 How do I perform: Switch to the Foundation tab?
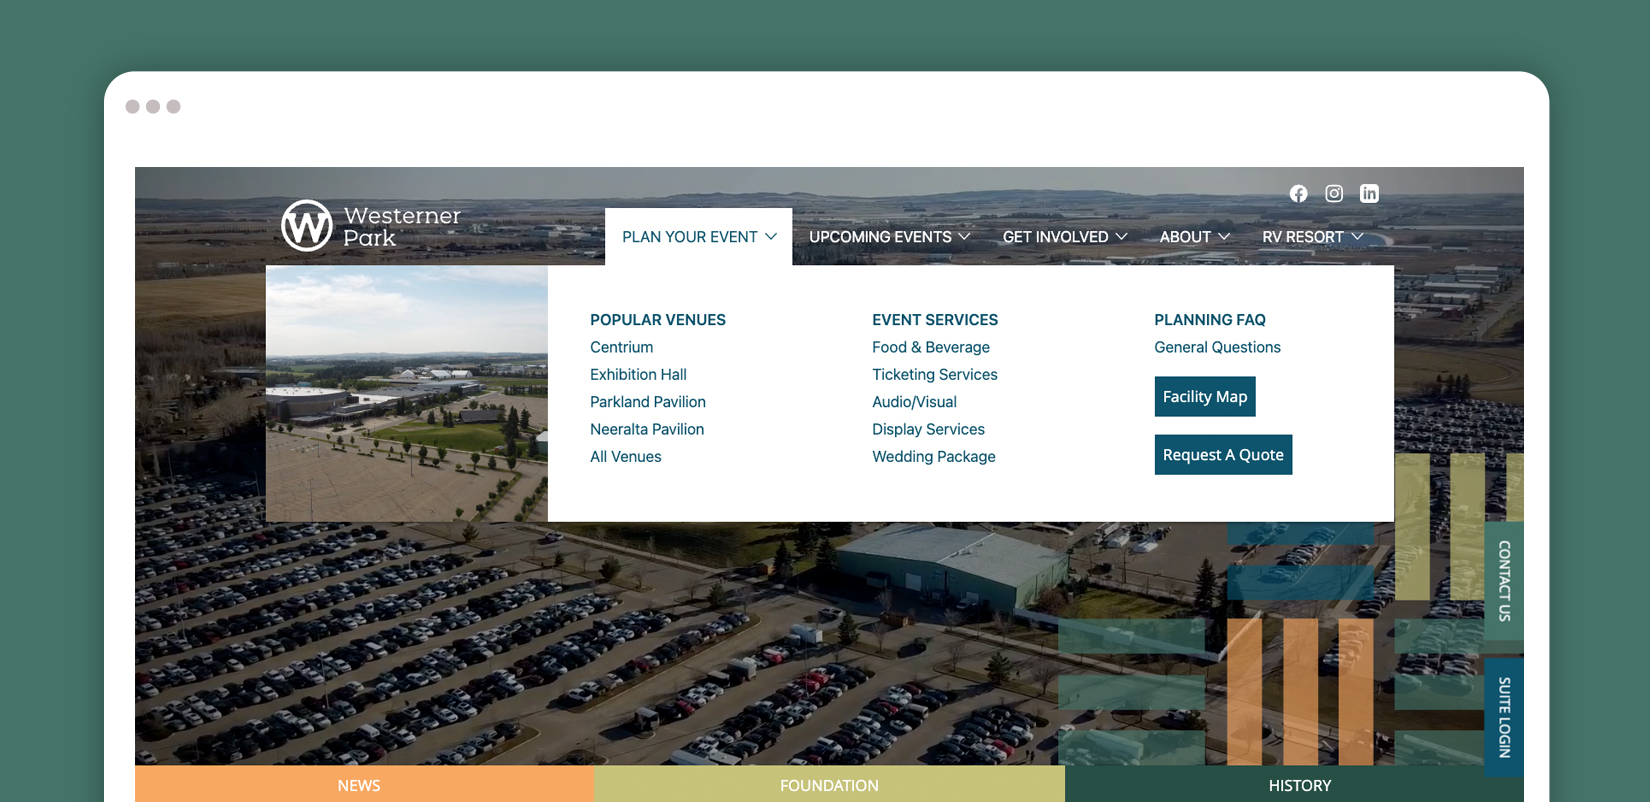pos(829,785)
